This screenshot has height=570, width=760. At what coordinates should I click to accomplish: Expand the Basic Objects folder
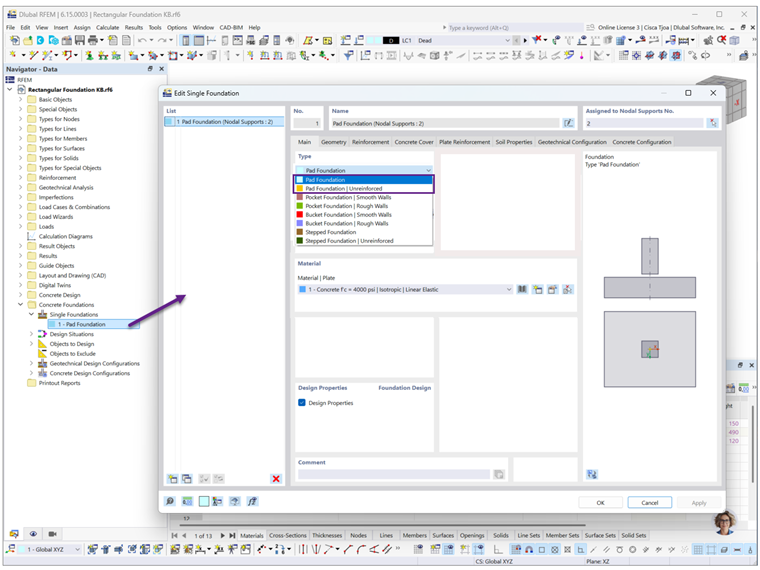click(20, 99)
